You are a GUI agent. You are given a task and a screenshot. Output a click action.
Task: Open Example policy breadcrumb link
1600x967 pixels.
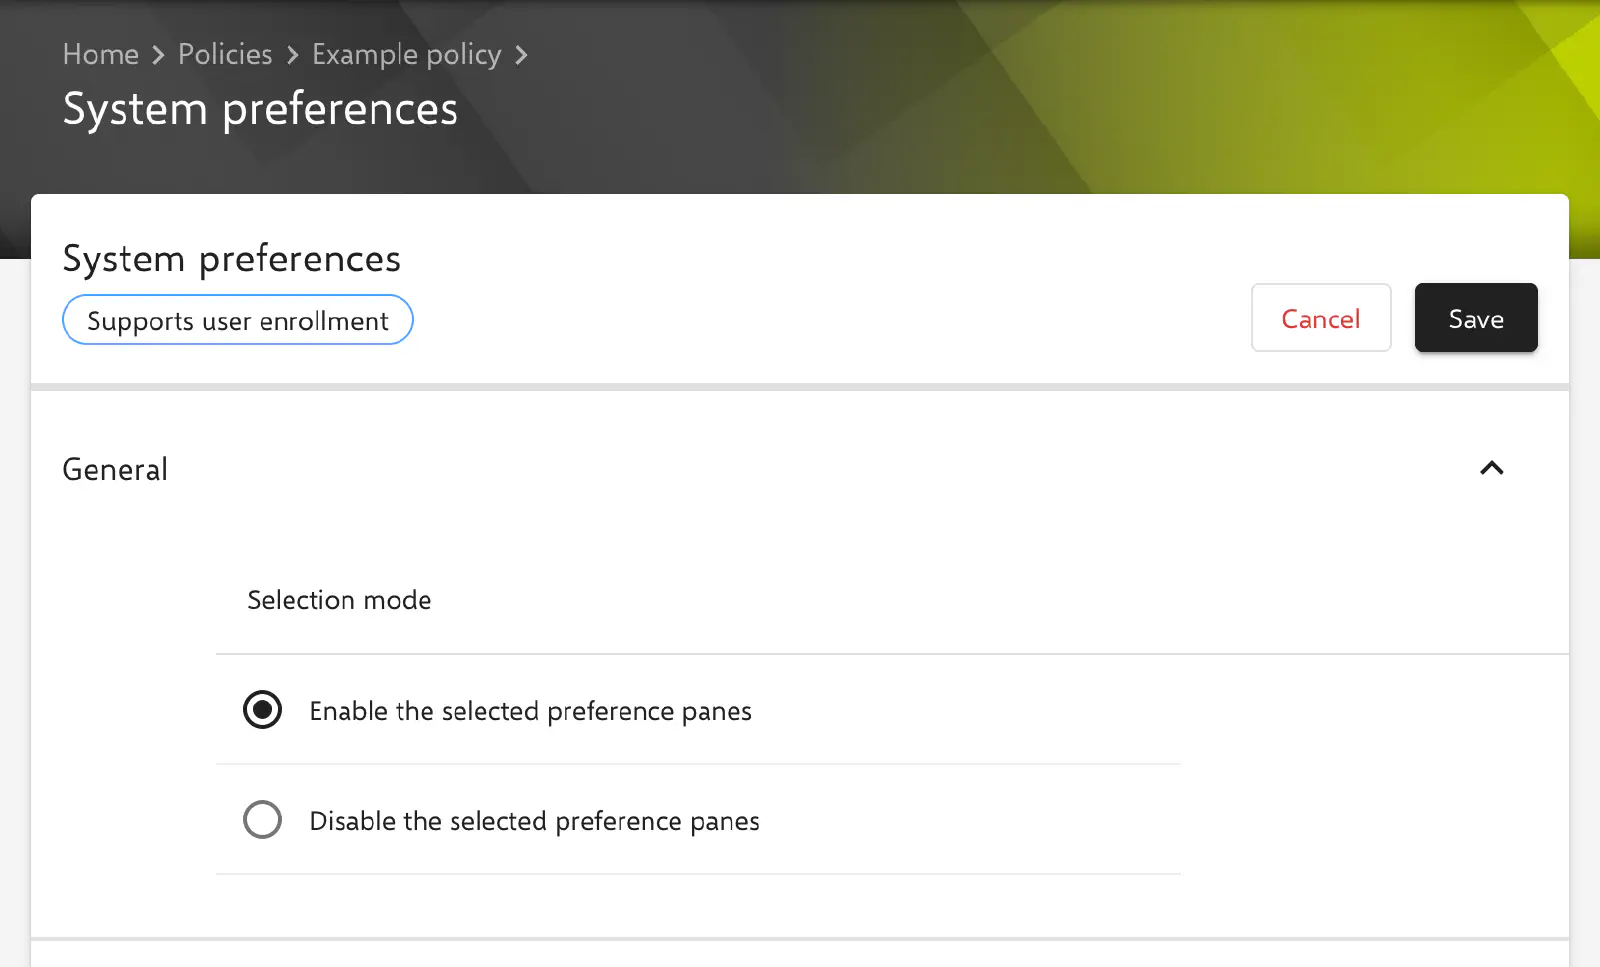(x=406, y=55)
